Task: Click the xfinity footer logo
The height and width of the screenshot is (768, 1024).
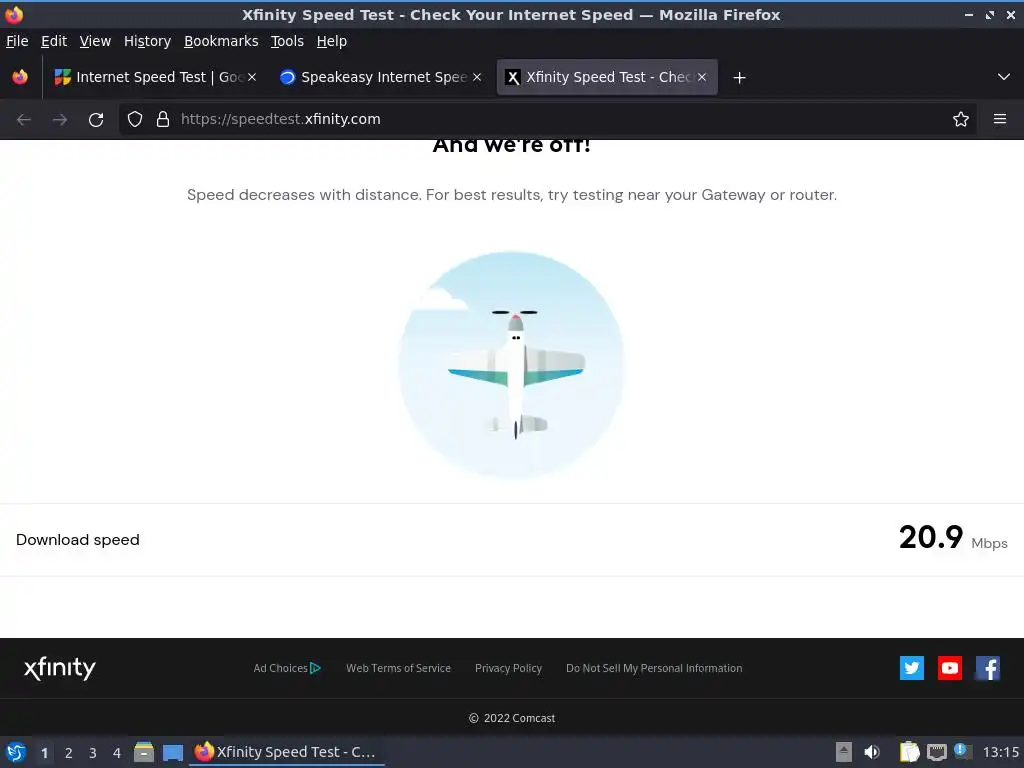Action: pos(59,668)
